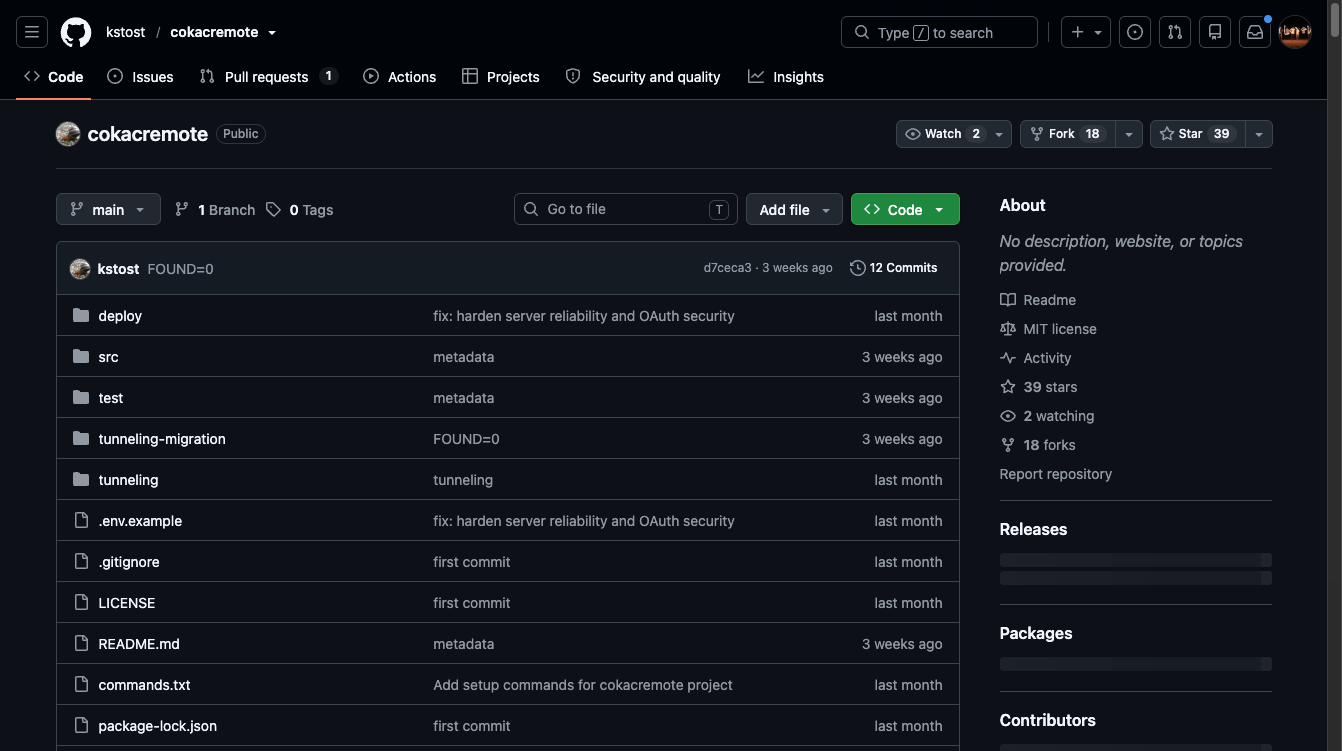Open the Actions tab
1342x751 pixels.
pyautogui.click(x=400, y=77)
